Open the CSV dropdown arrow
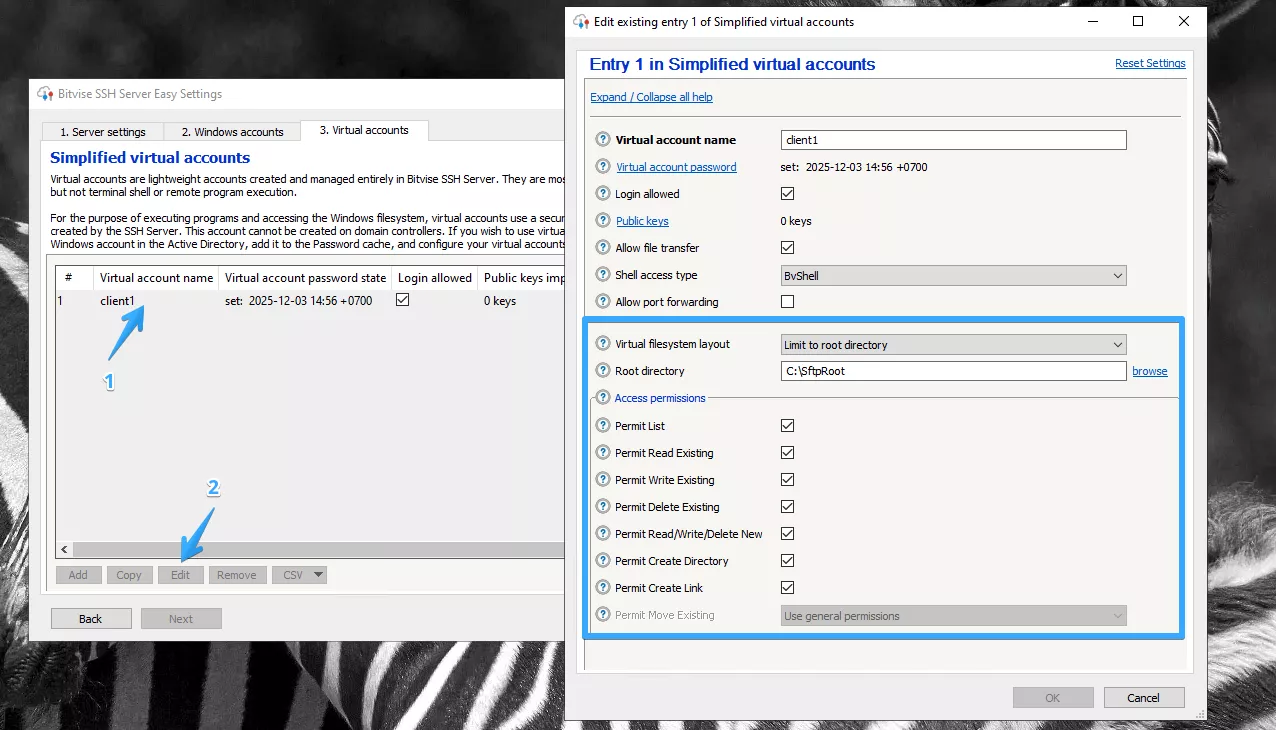 point(318,575)
